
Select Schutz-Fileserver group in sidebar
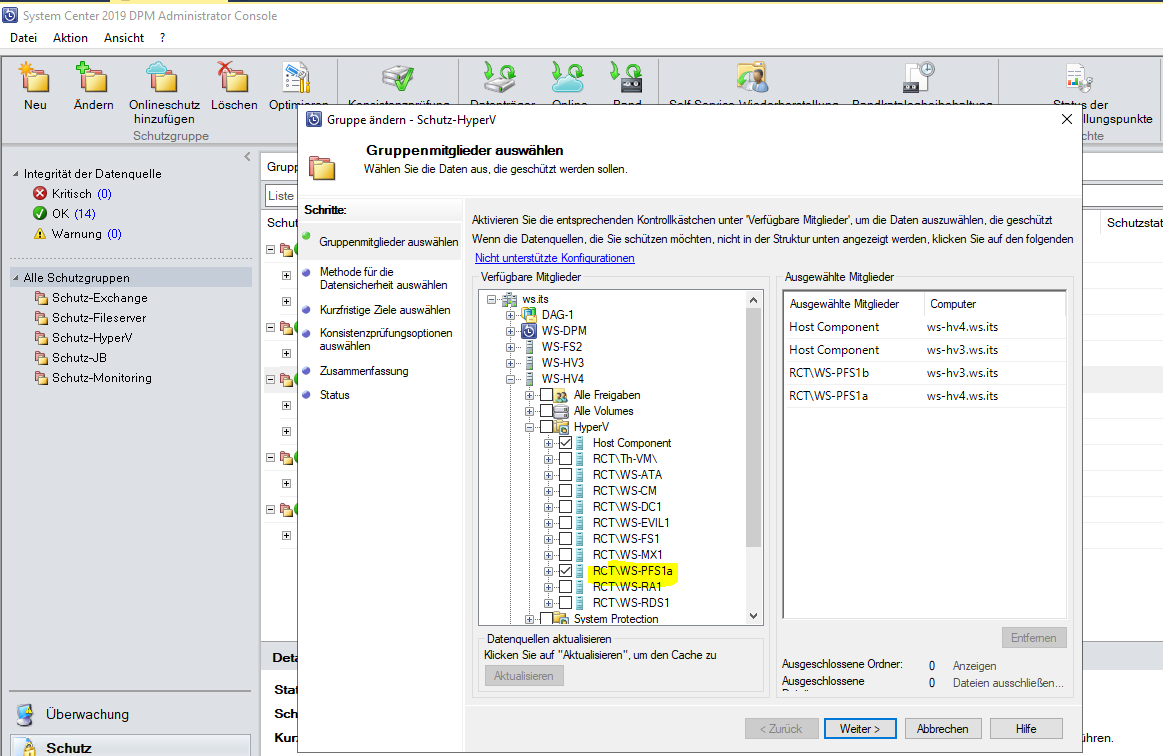[99, 318]
